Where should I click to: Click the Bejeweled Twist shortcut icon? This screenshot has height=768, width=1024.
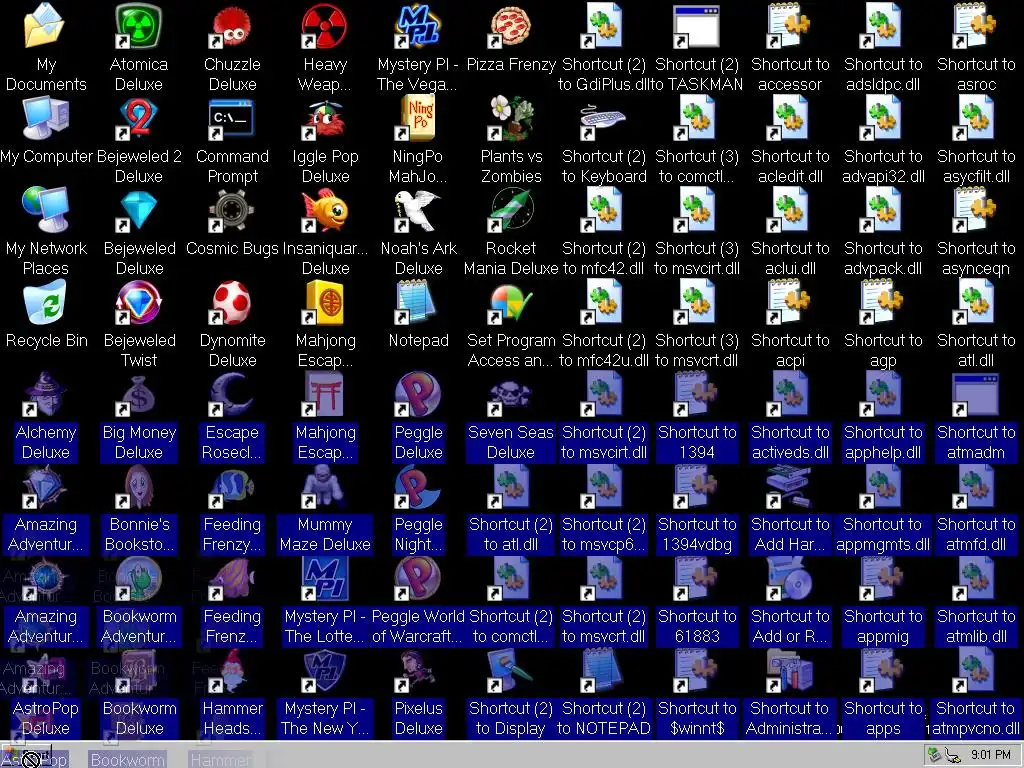point(138,302)
